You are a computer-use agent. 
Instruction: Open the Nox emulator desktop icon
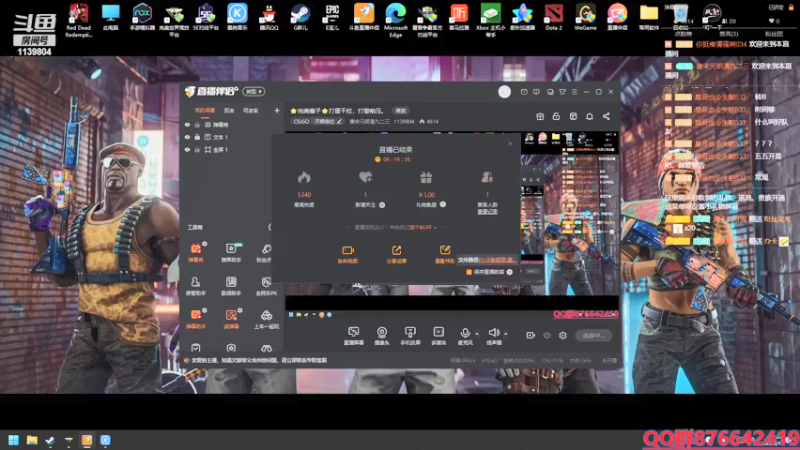(x=142, y=17)
